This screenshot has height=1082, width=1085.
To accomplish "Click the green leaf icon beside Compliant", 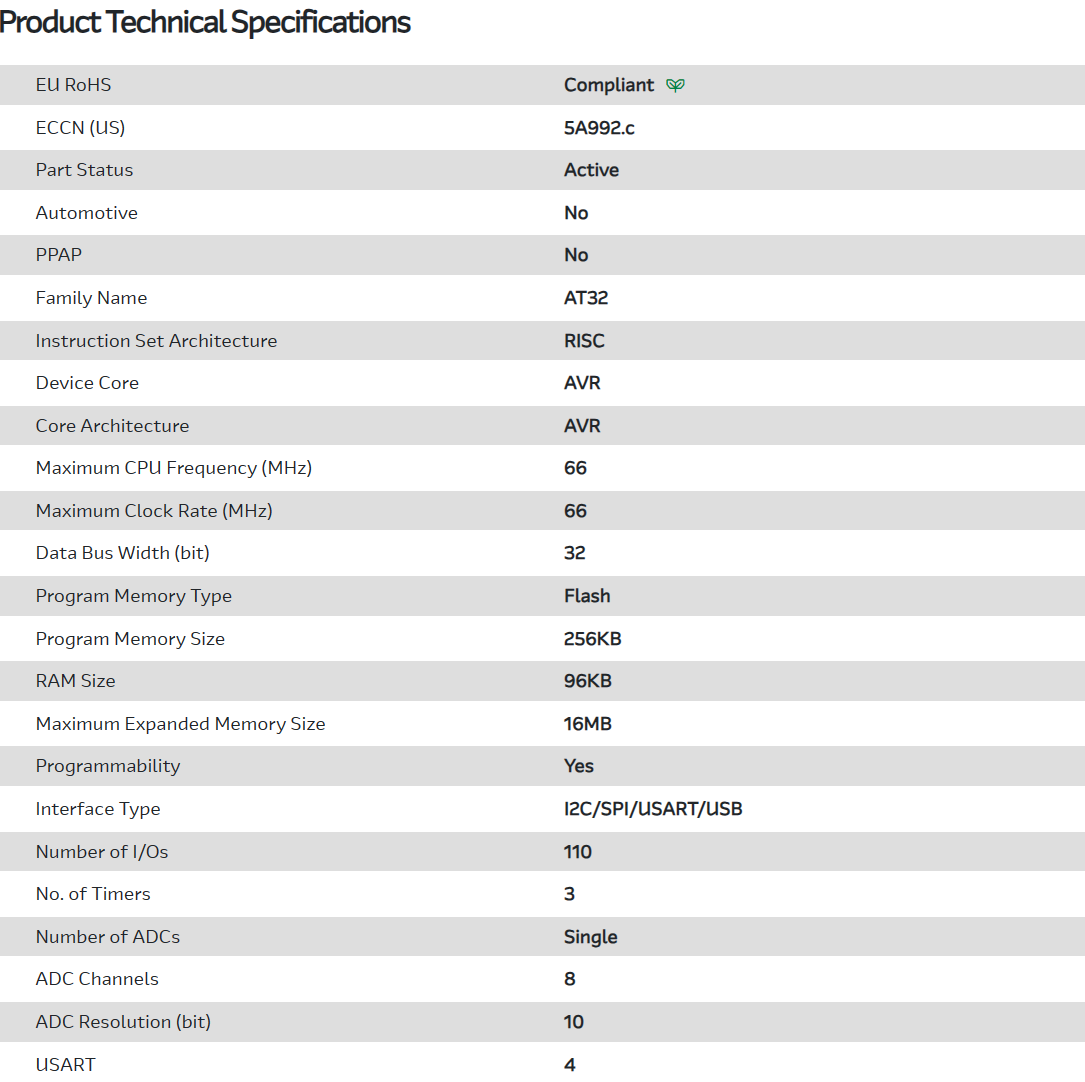I will tap(676, 86).
